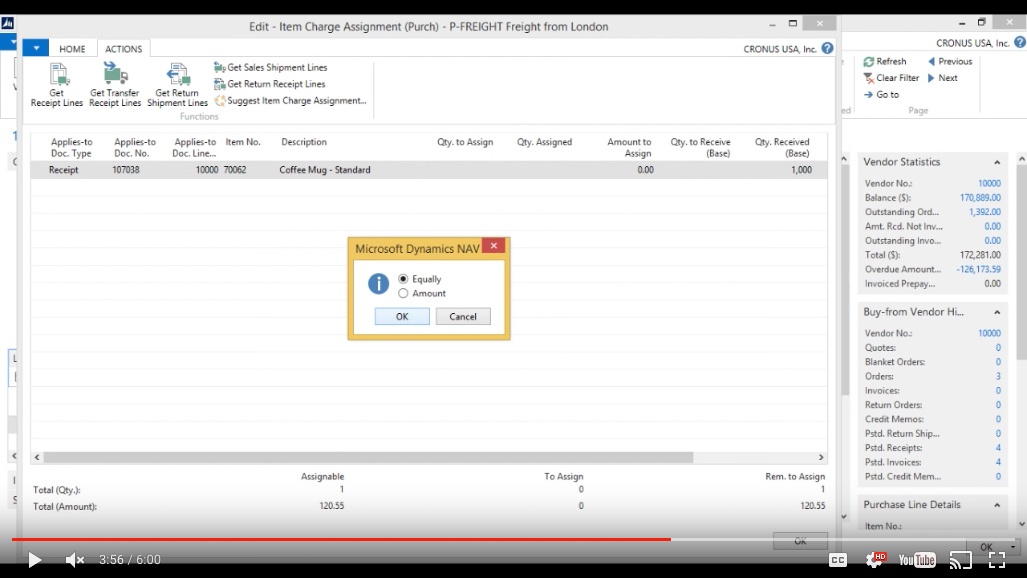Image resolution: width=1027 pixels, height=578 pixels.
Task: Open the blue application menu dropdown
Action: click(36, 48)
